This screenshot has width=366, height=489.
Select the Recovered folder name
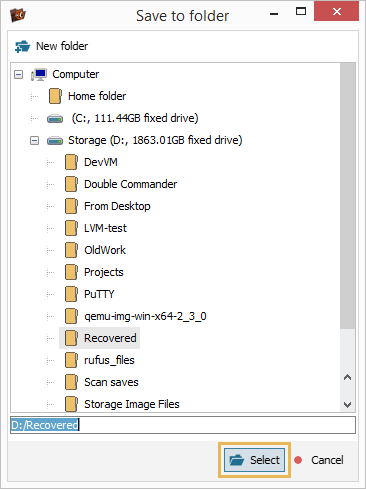tap(110, 338)
